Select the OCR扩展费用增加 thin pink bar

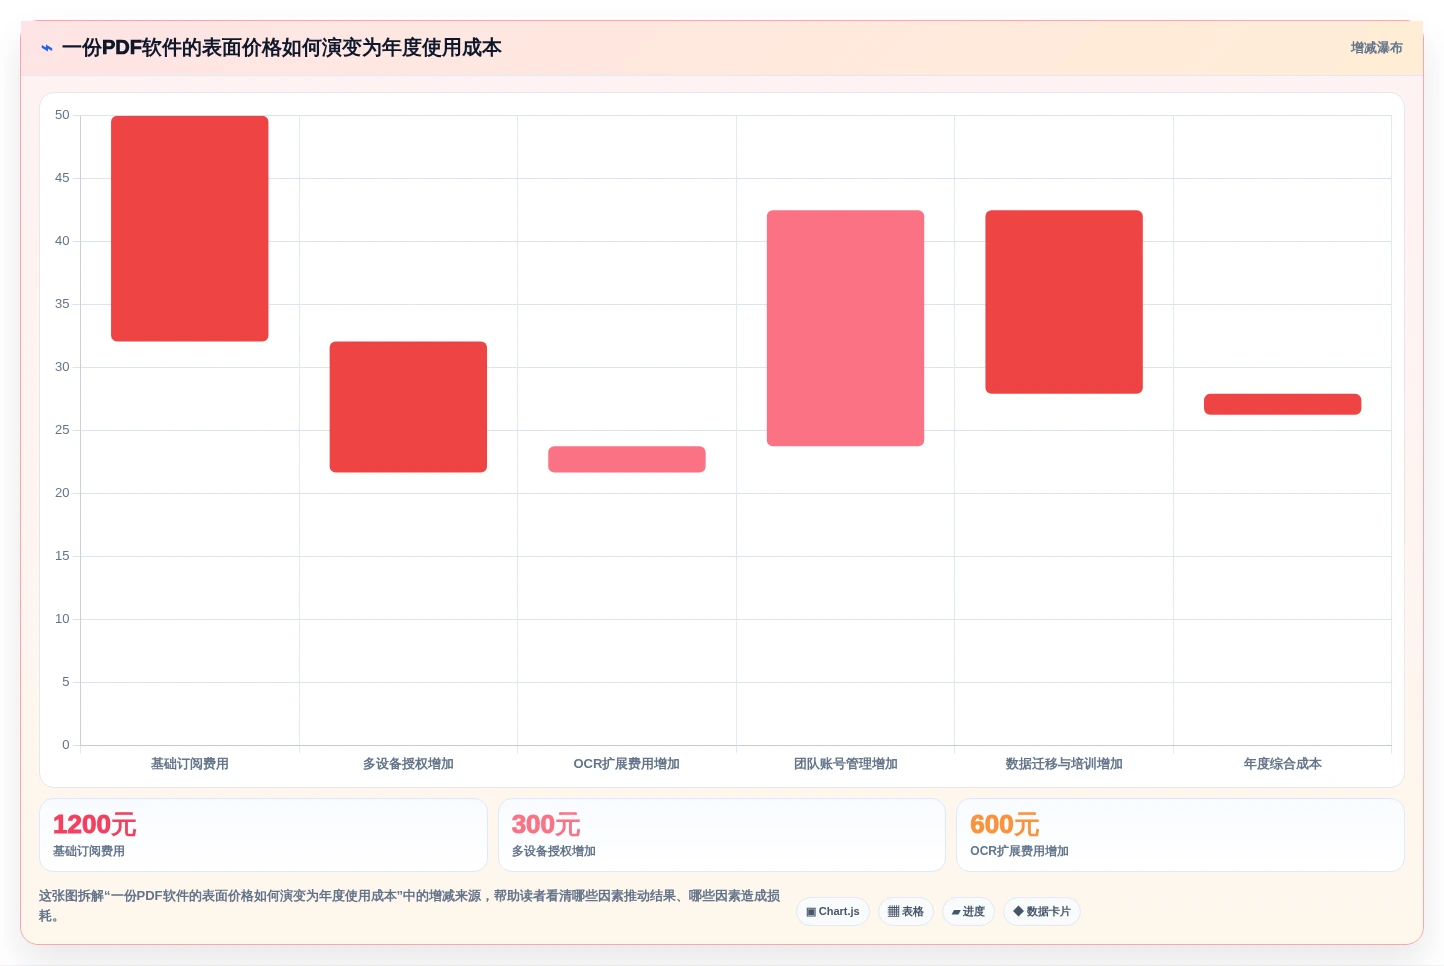click(627, 459)
